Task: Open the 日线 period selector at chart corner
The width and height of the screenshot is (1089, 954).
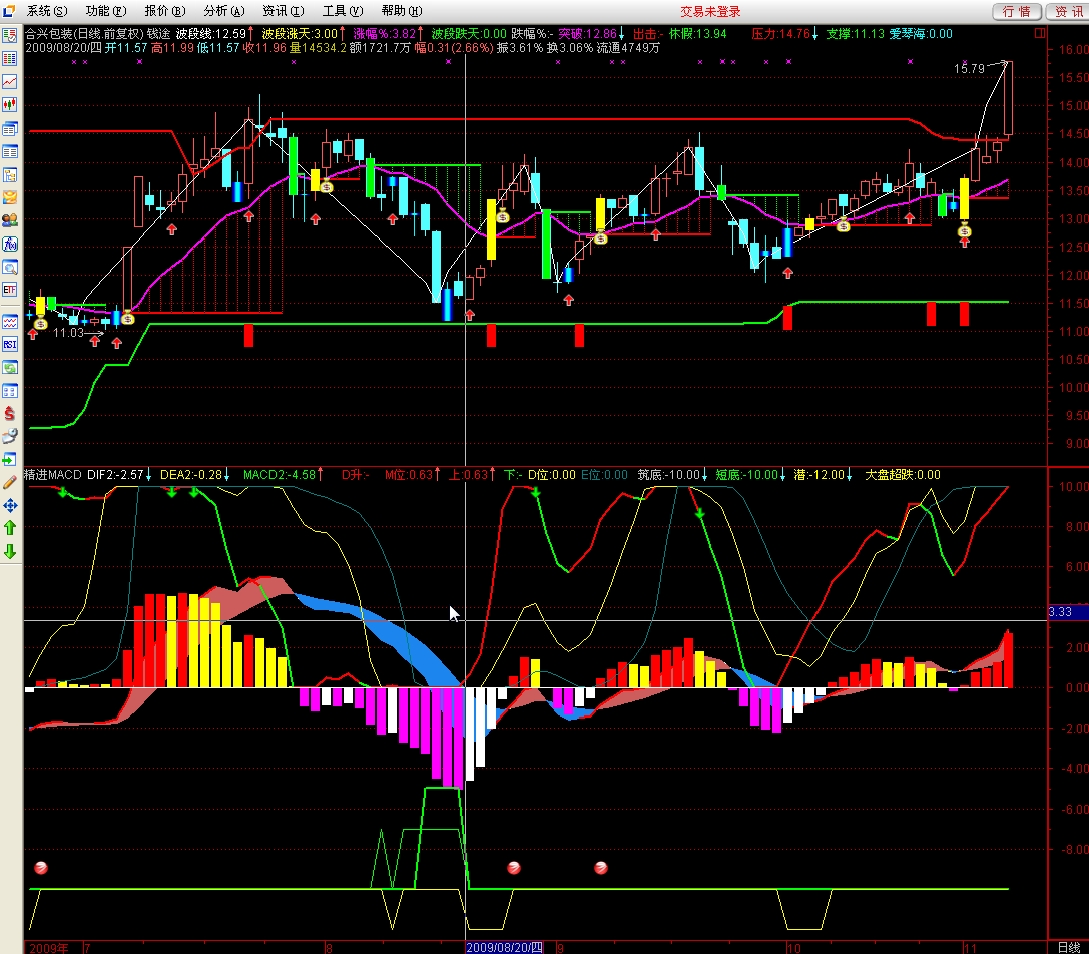Action: click(1068, 946)
